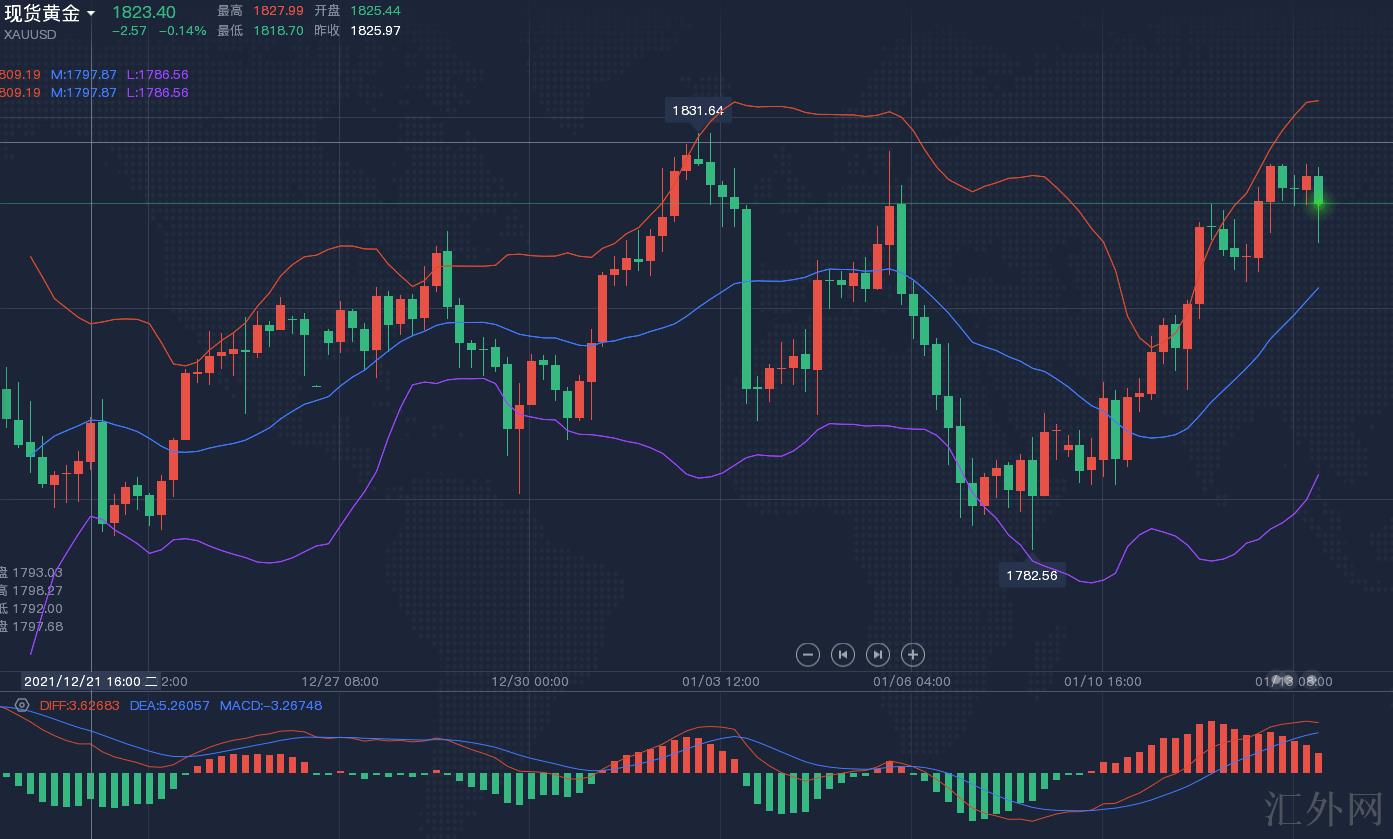Click the 1831.64 high price label
Viewport: 1393px width, 839px height.
click(x=697, y=110)
